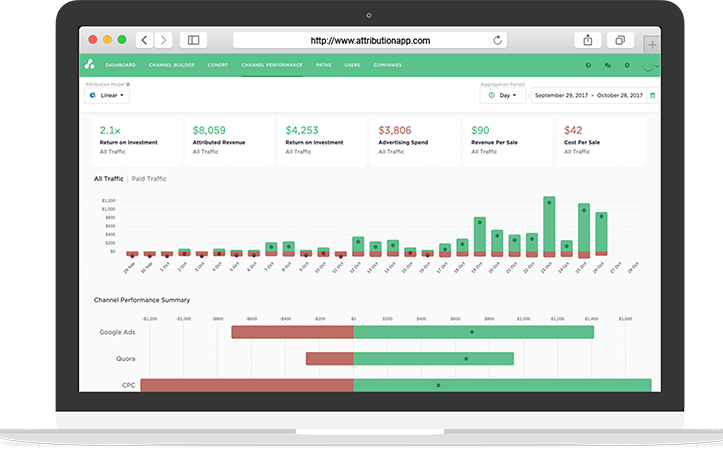Select the $42 Cost Per Sale card
Image resolution: width=723 pixels, height=450 pixels.
(x=601, y=141)
